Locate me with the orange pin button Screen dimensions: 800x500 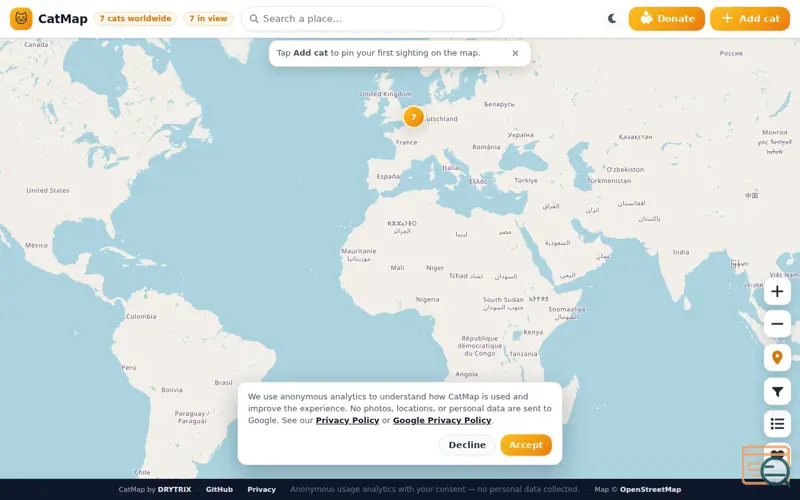pyautogui.click(x=777, y=357)
